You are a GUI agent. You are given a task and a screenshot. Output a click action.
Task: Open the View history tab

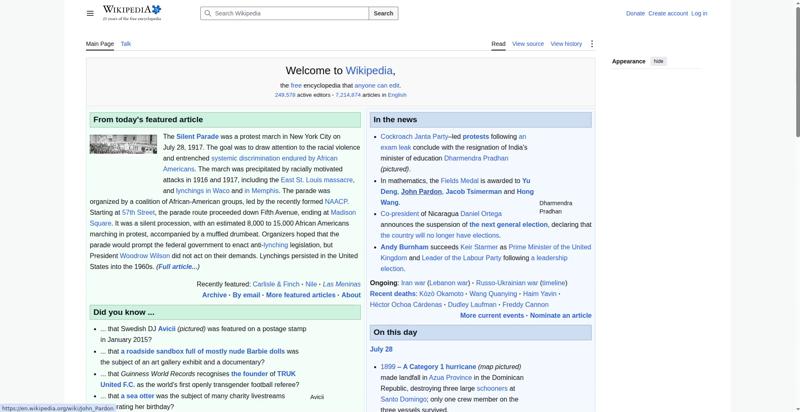(x=566, y=44)
